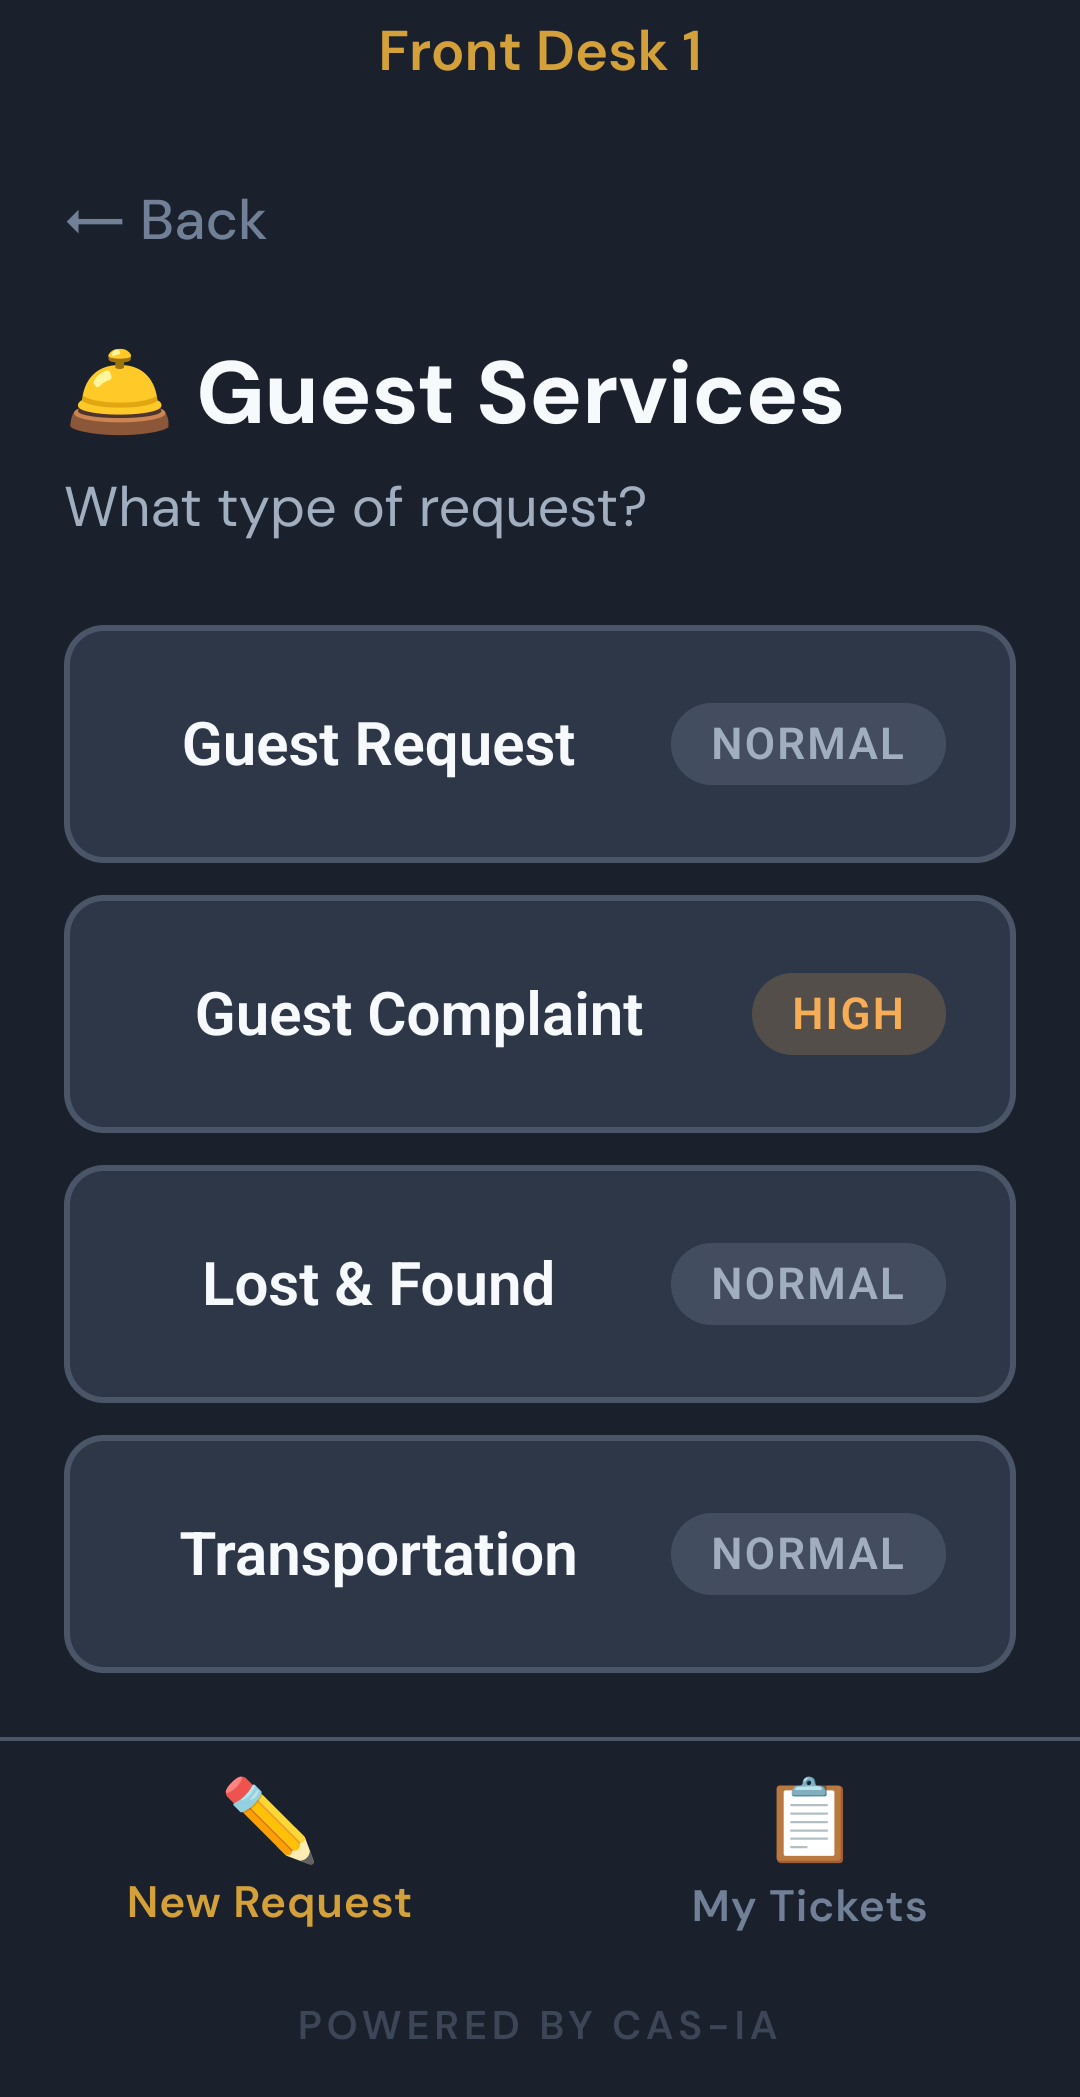Open the My Tickets tab label
The height and width of the screenshot is (2097, 1080).
click(x=809, y=1906)
